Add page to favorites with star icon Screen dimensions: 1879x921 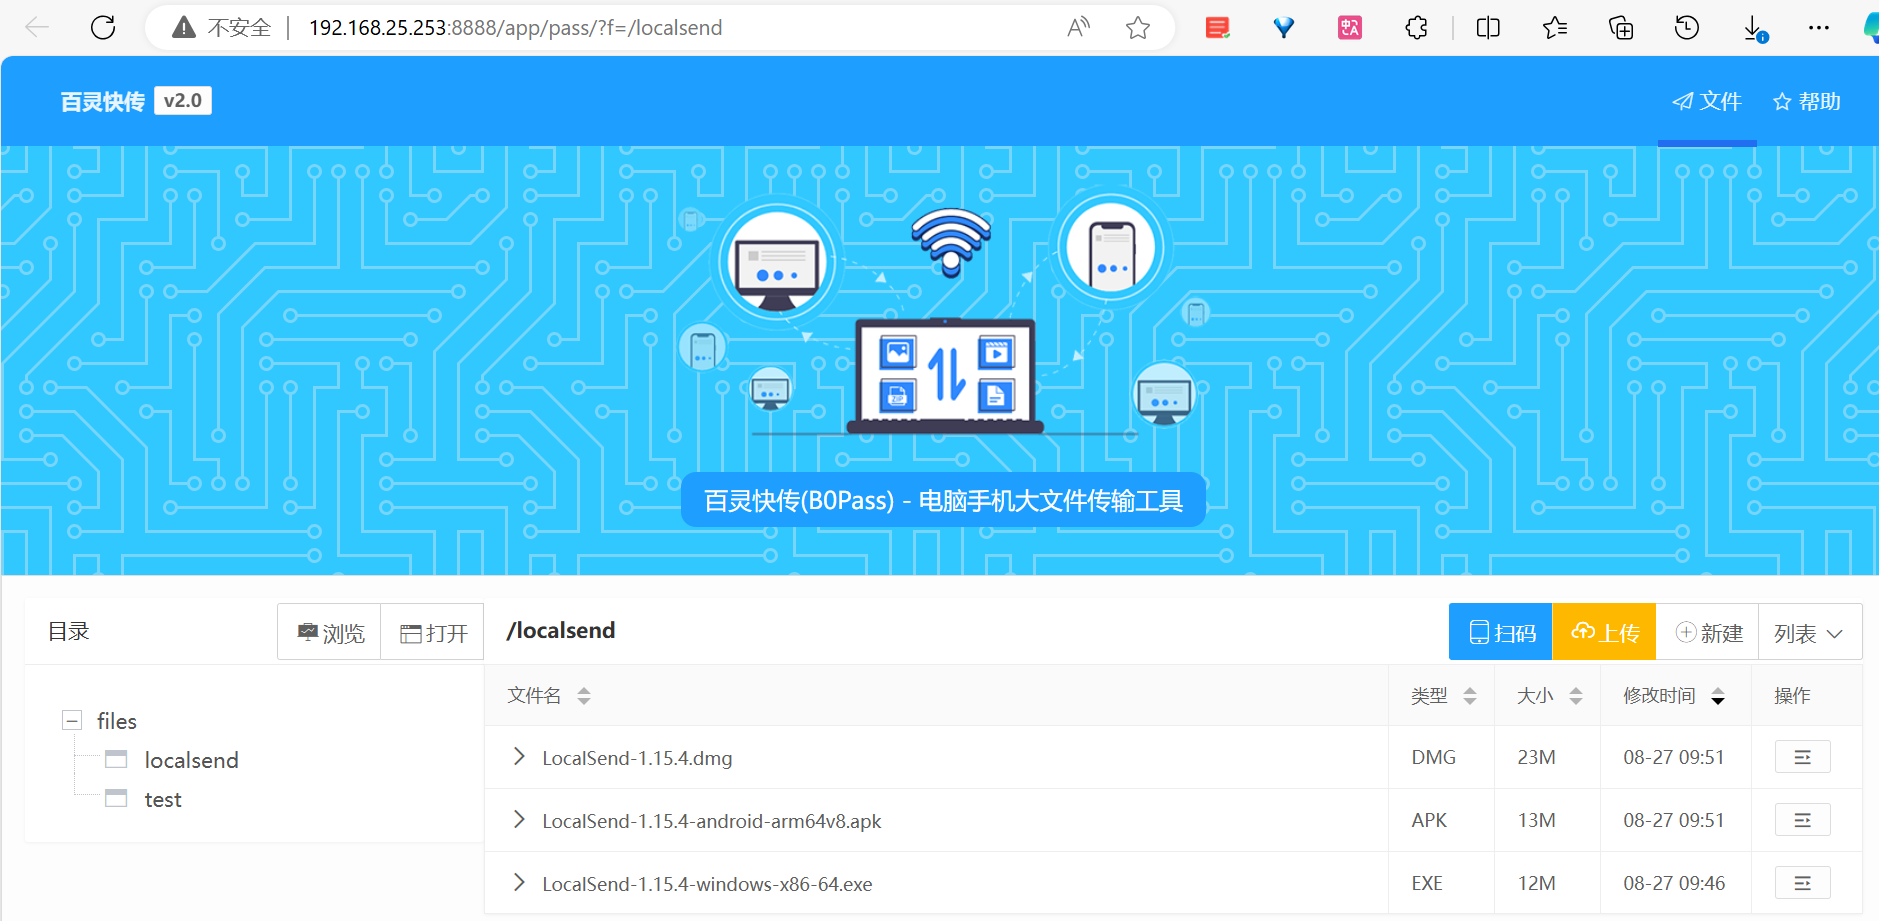click(x=1137, y=28)
